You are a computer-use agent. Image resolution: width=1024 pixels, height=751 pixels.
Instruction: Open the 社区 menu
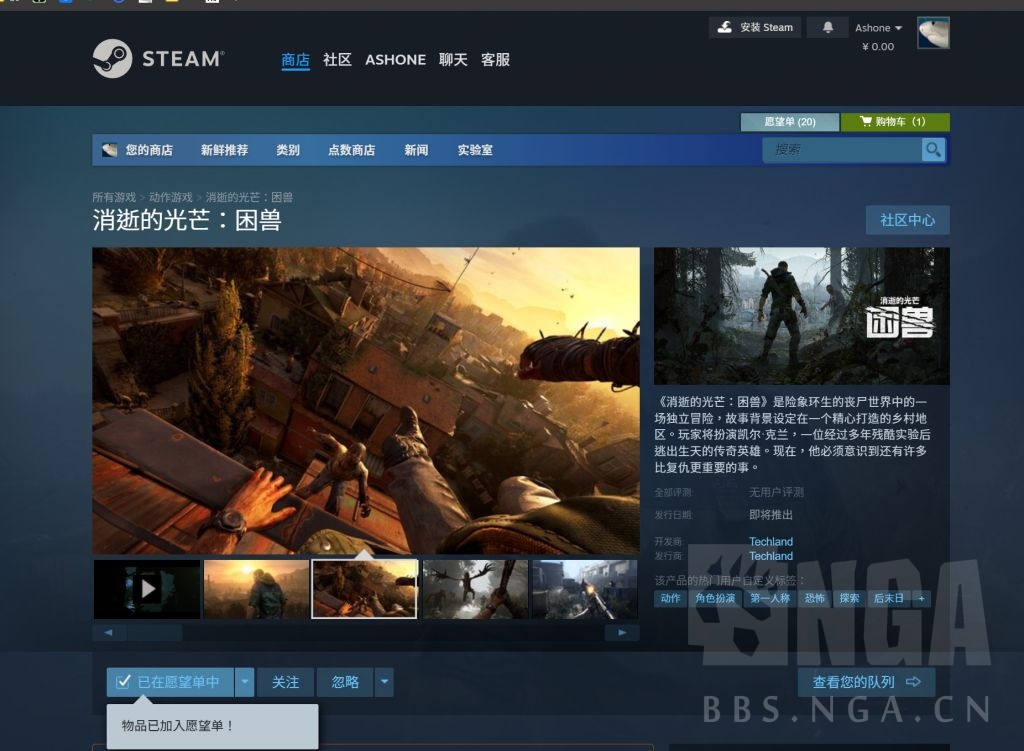tap(337, 59)
